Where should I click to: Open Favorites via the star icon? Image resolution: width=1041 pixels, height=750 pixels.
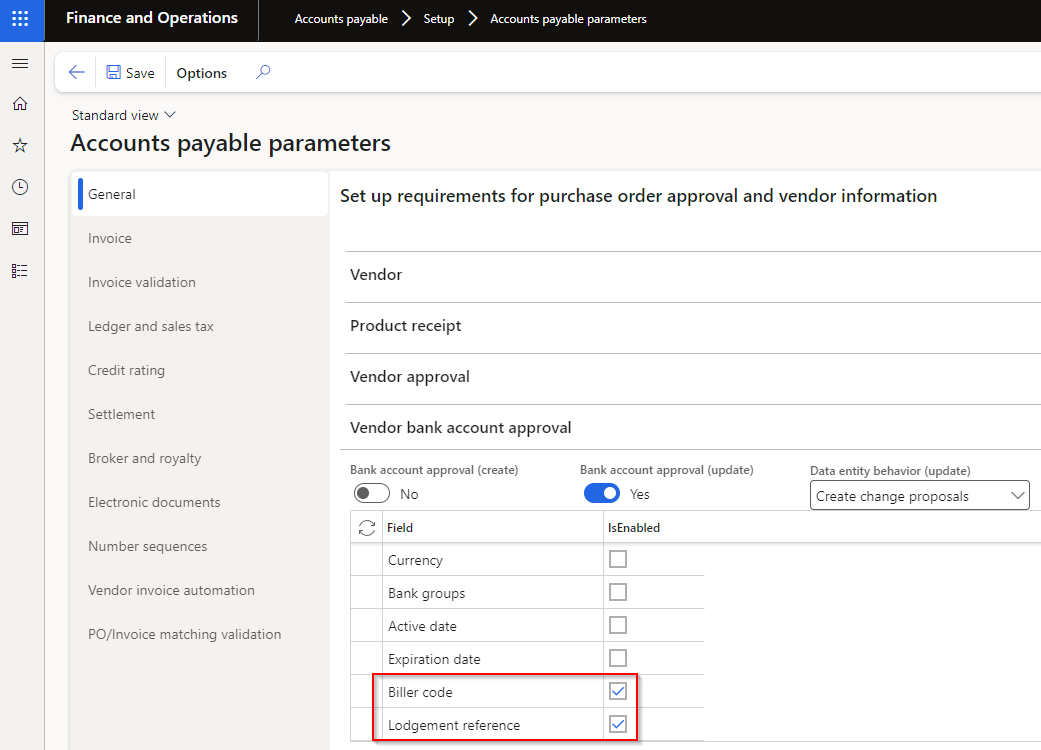(x=20, y=145)
